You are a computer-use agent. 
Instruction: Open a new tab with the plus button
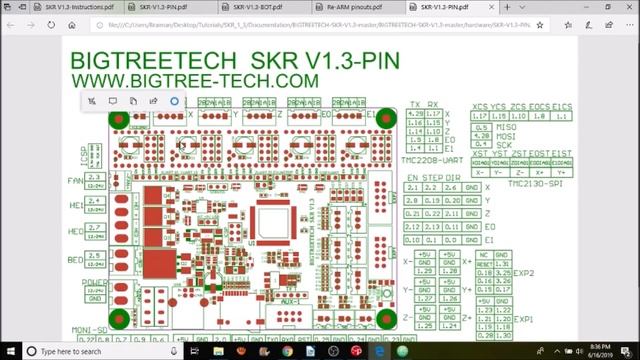(507, 7)
